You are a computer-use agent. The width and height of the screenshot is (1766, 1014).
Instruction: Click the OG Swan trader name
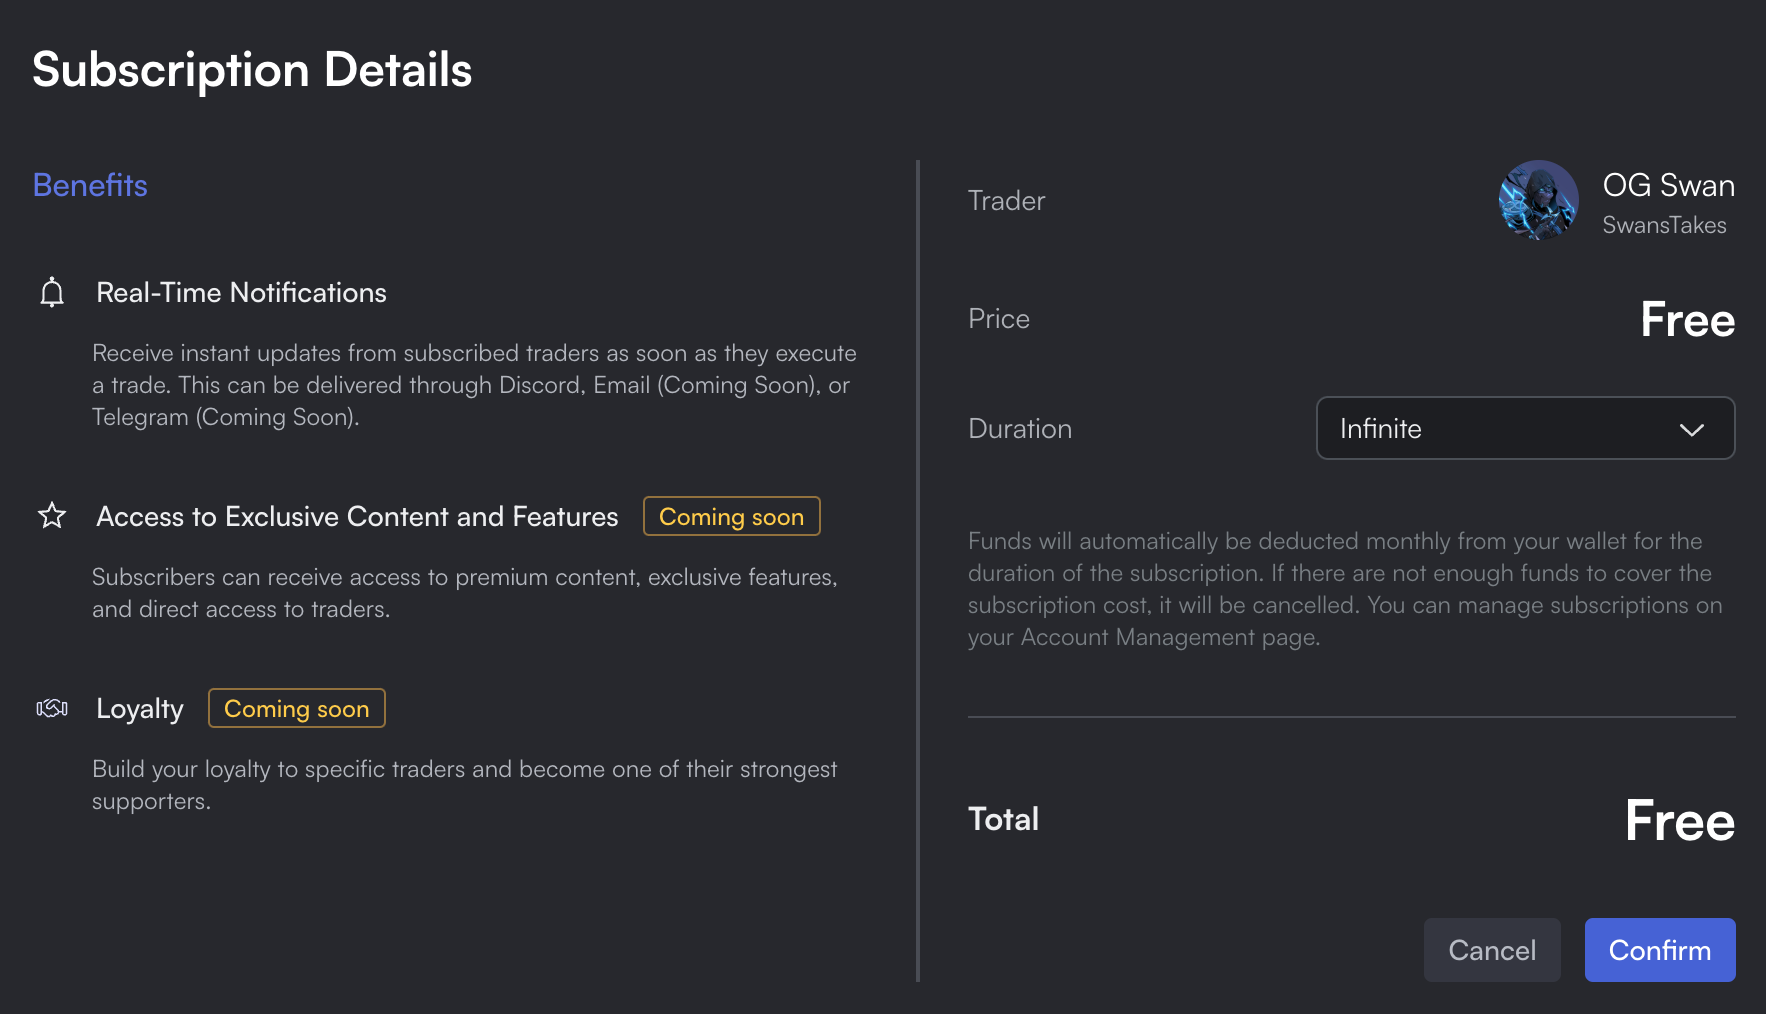[1668, 185]
